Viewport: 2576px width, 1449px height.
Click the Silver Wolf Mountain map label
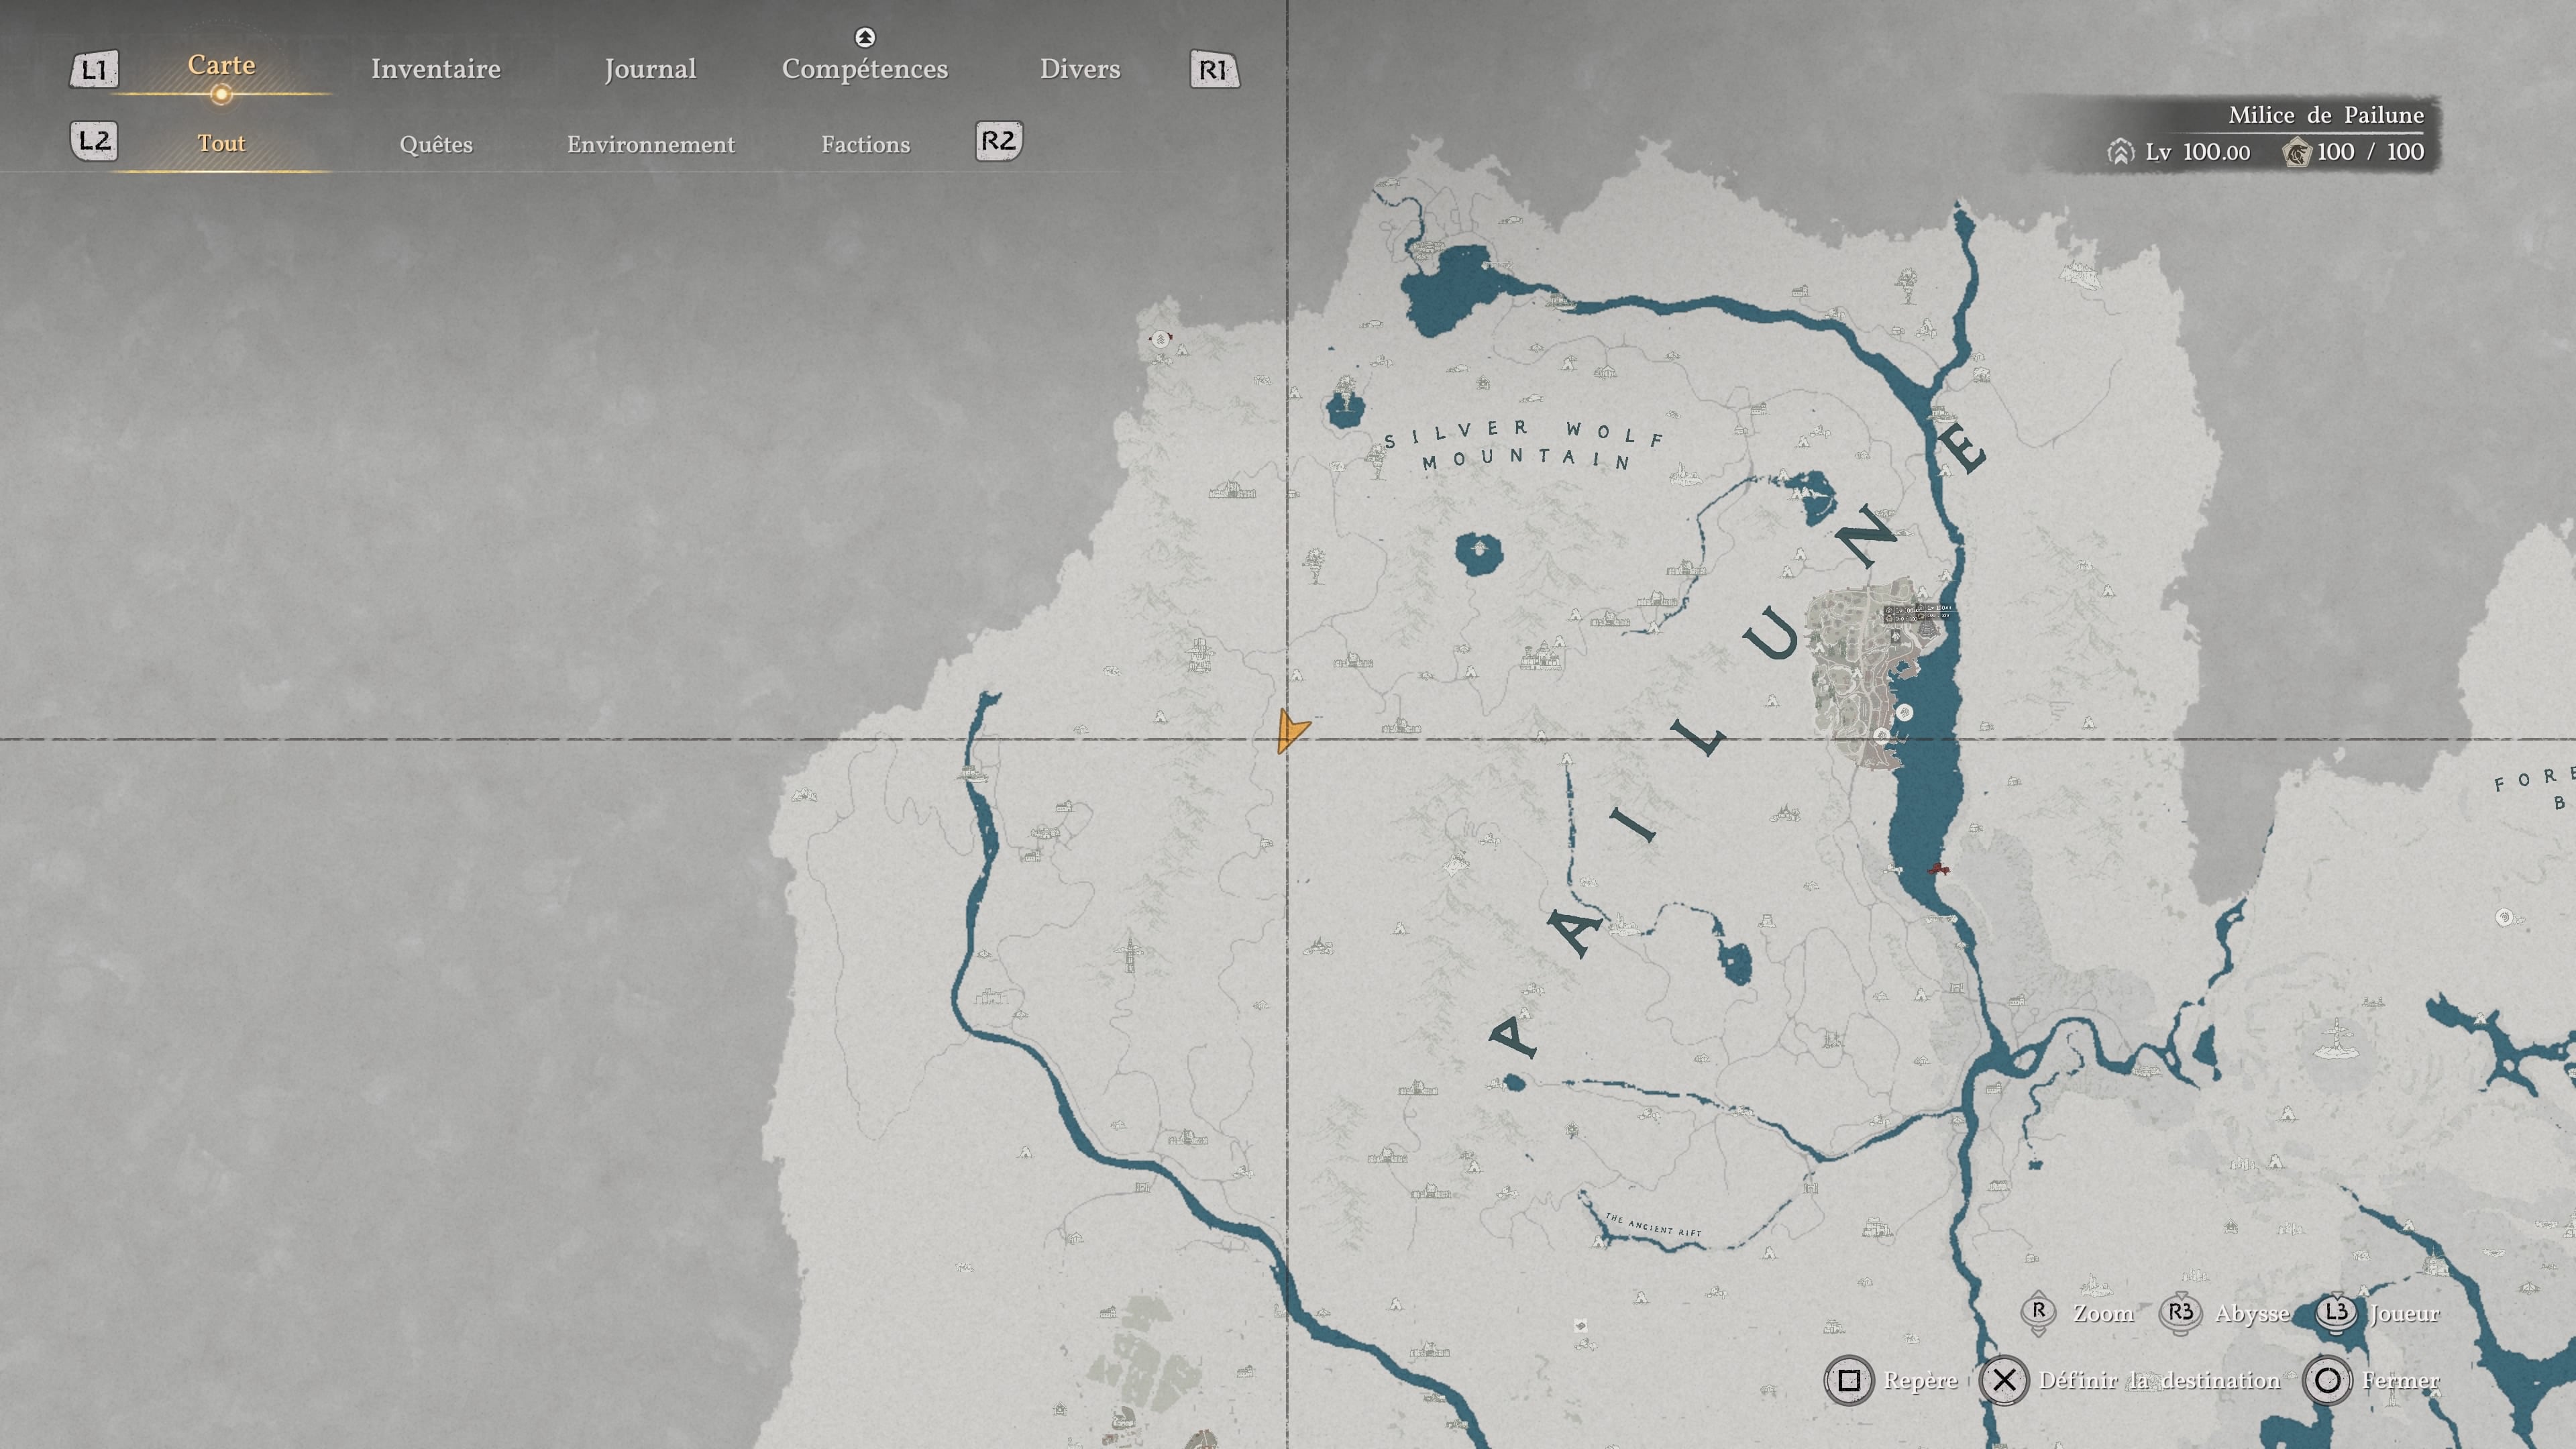tap(1525, 445)
